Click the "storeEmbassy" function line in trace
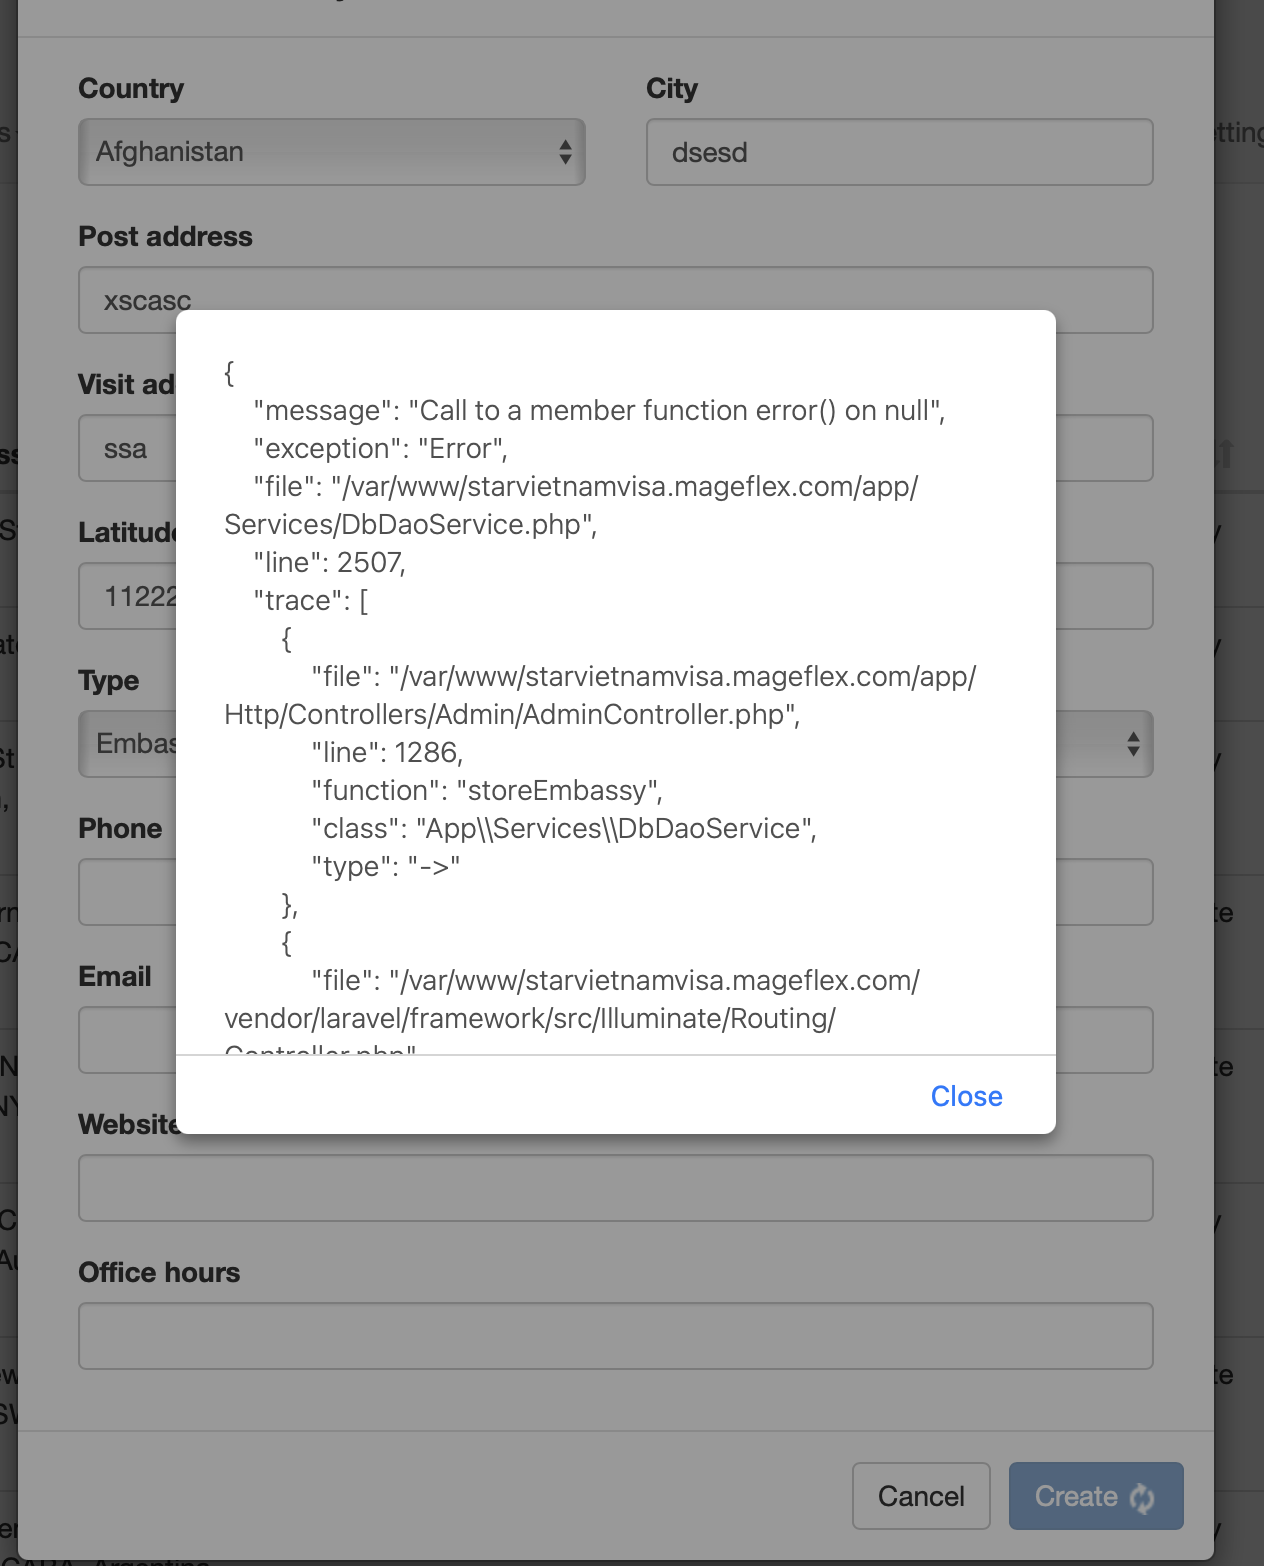The image size is (1264, 1566). [x=486, y=791]
